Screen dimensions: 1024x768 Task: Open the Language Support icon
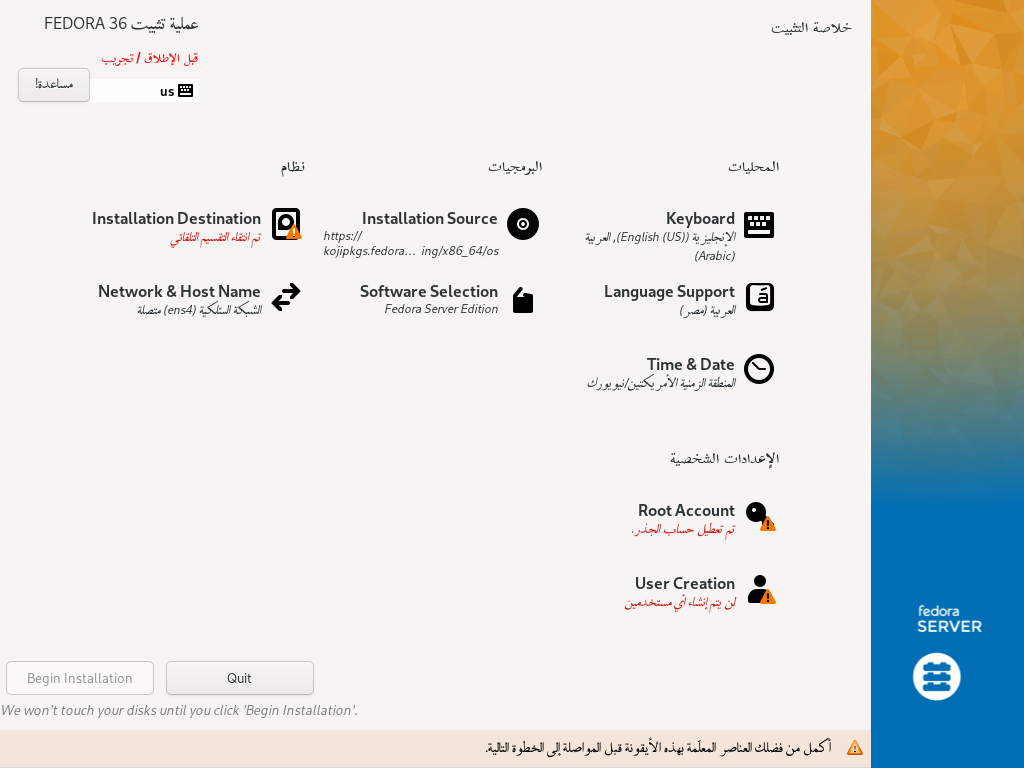[760, 297]
